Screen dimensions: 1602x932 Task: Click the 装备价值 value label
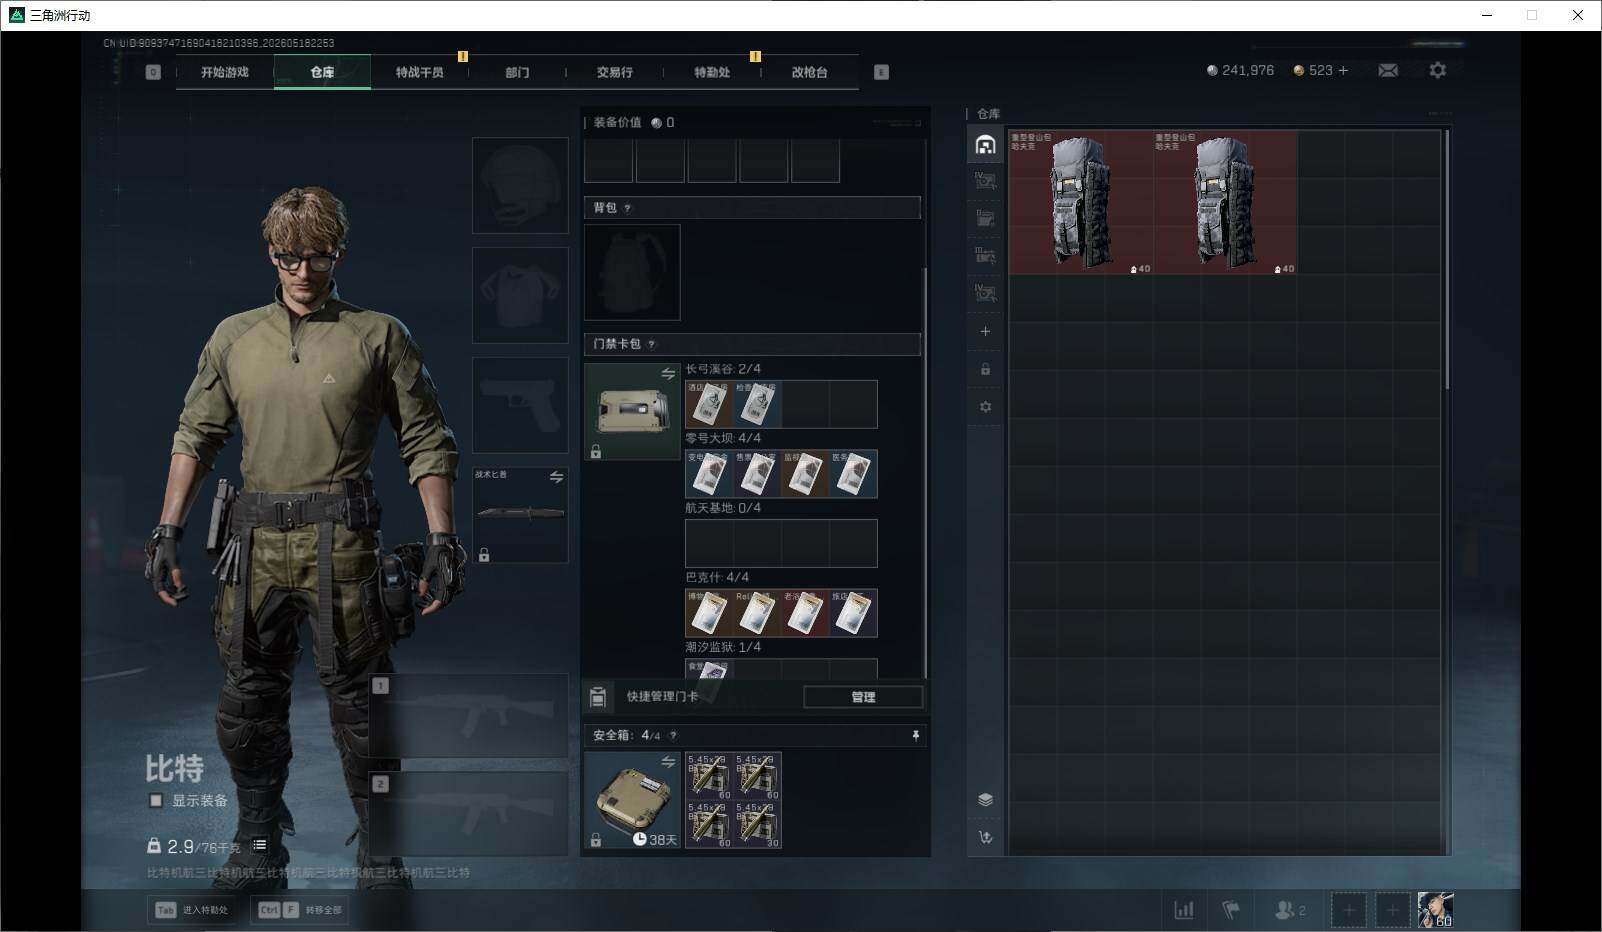(617, 122)
